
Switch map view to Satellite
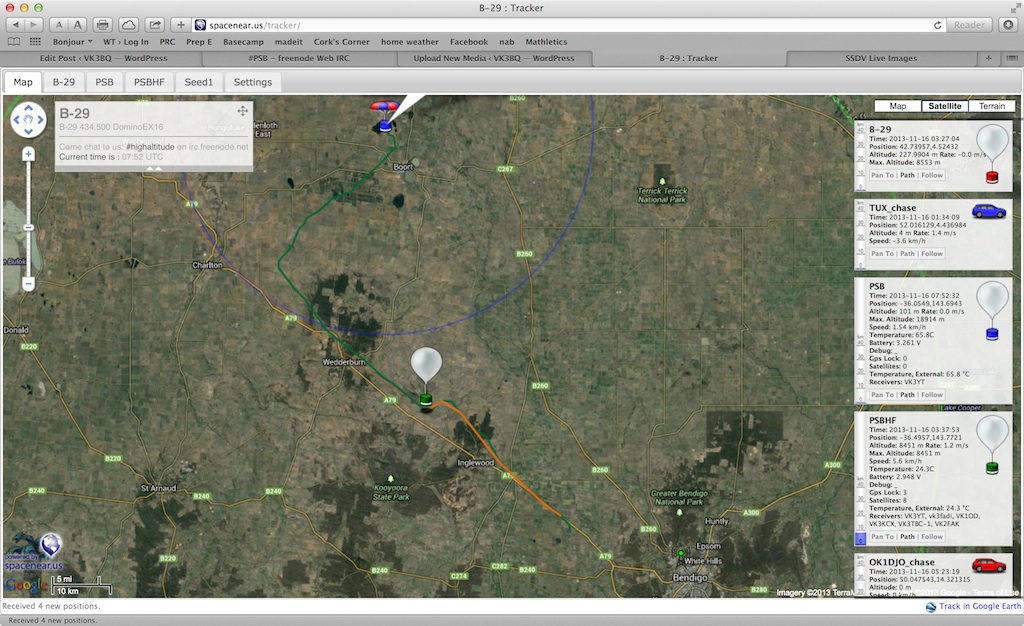click(x=944, y=106)
